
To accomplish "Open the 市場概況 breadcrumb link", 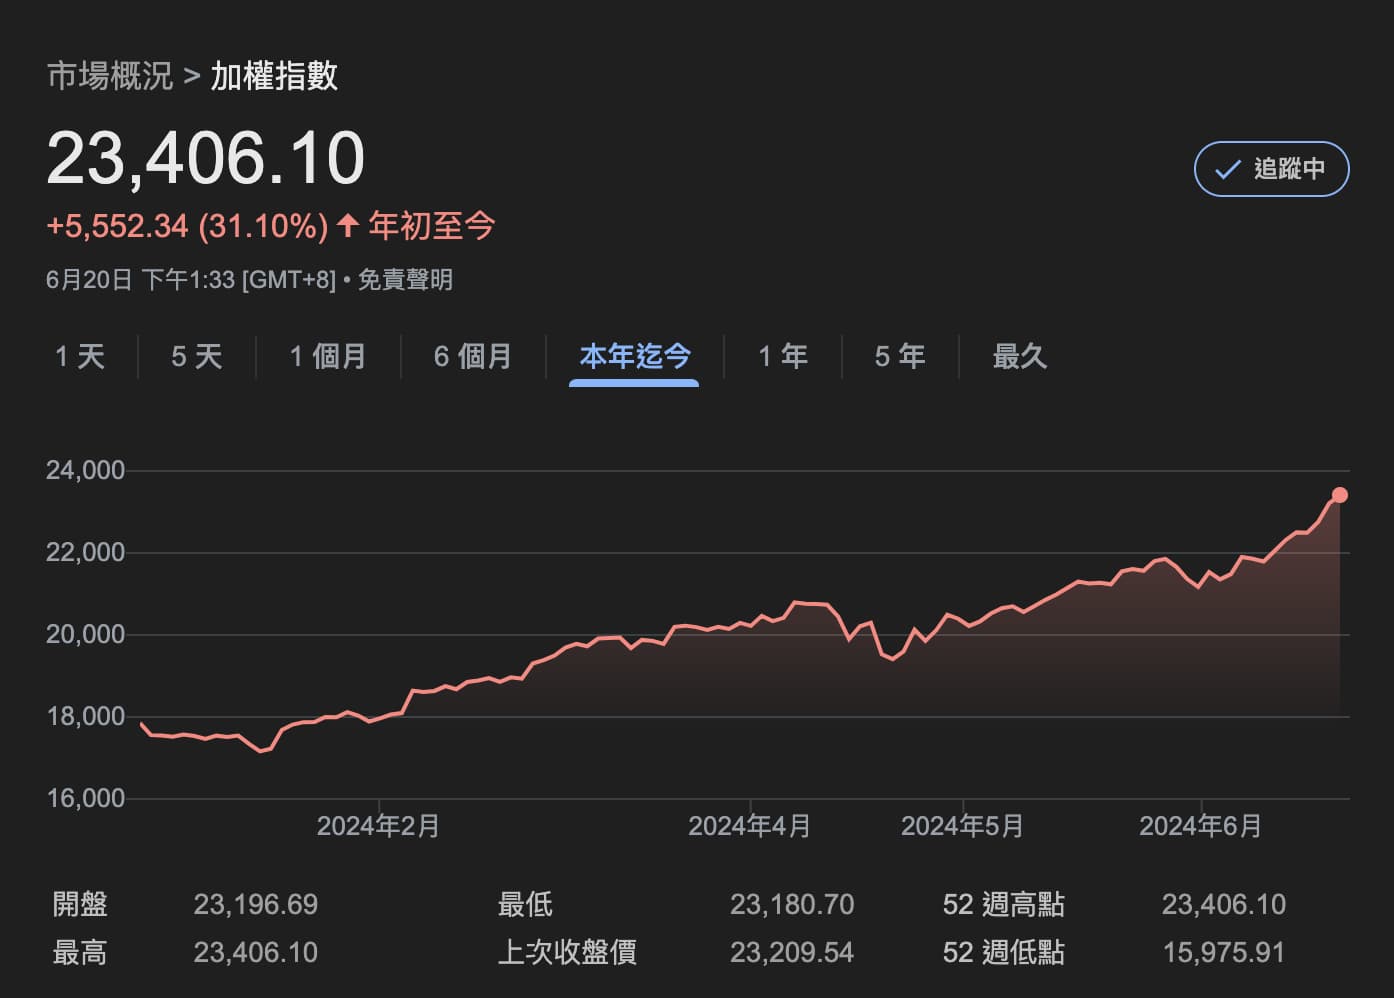I will pos(110,76).
